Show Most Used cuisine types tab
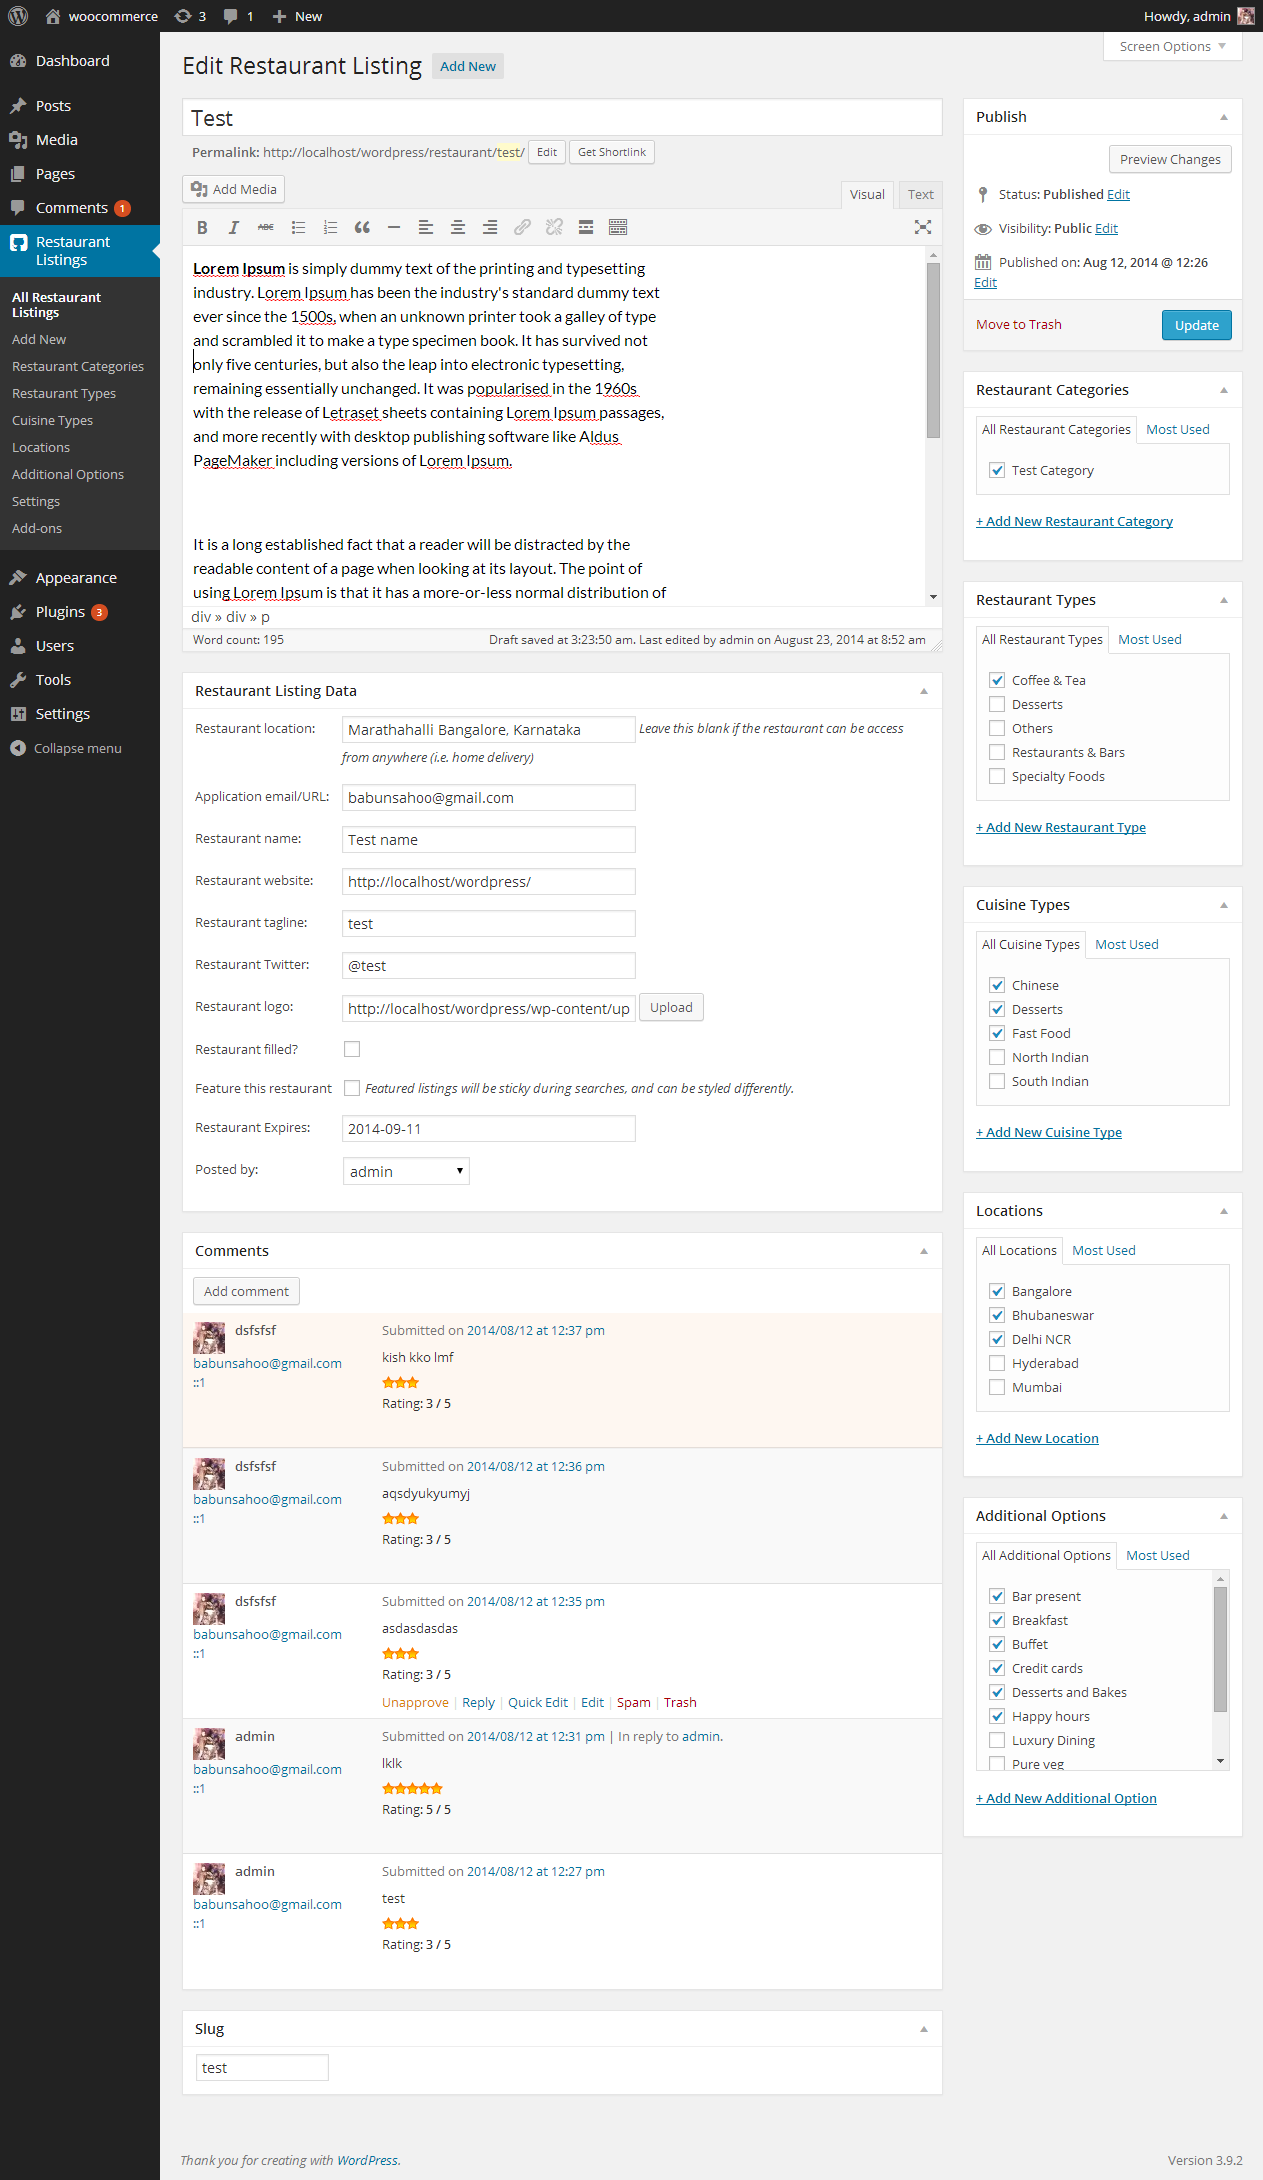This screenshot has width=1263, height=2180. coord(1127,944)
